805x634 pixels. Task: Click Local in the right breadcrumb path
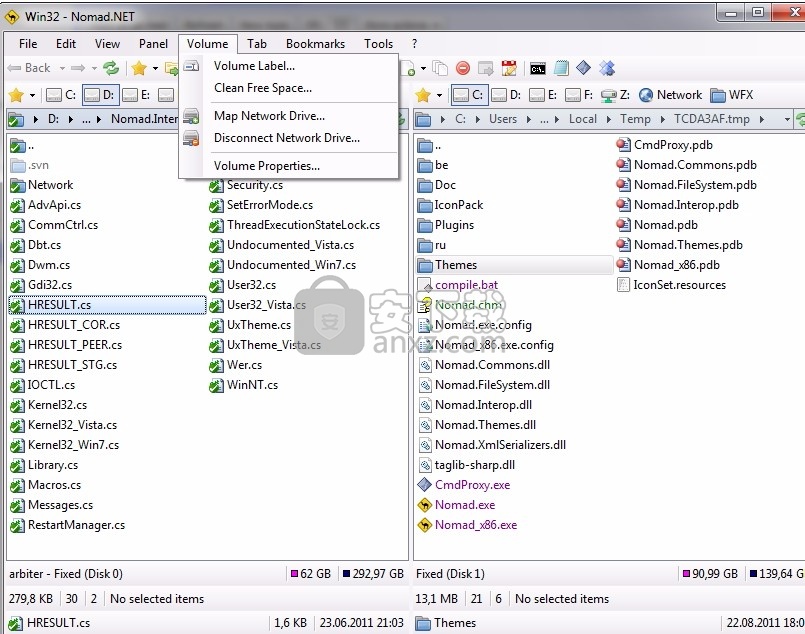coord(583,119)
